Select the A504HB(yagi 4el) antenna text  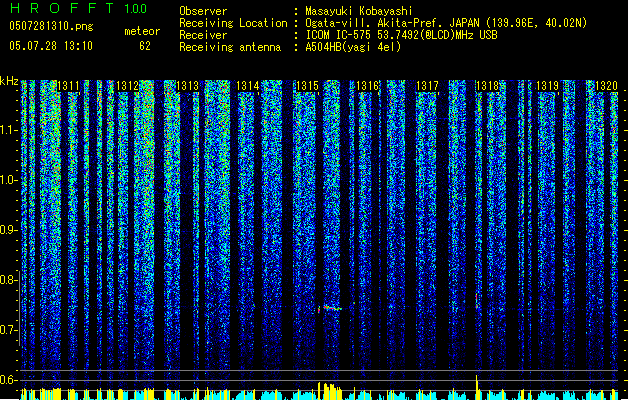click(353, 47)
